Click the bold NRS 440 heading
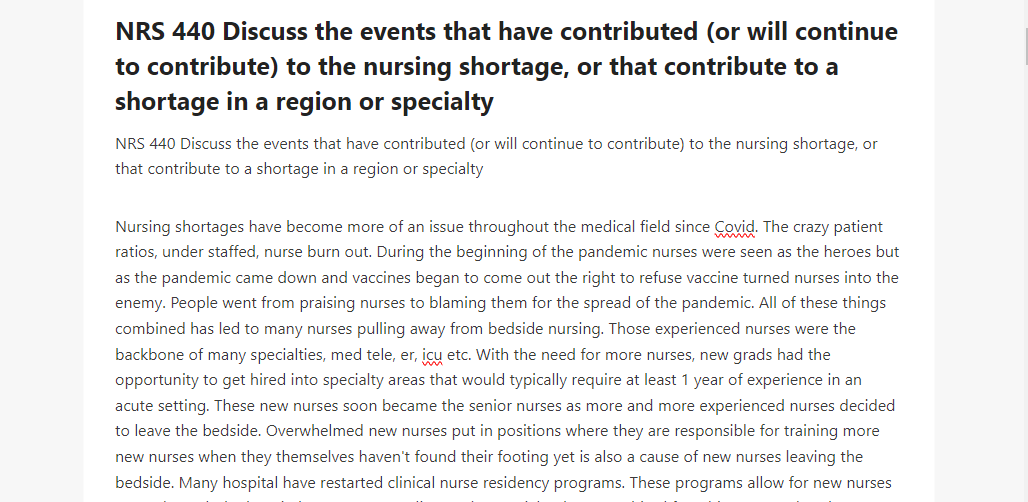The width and height of the screenshot is (1028, 502). point(506,67)
